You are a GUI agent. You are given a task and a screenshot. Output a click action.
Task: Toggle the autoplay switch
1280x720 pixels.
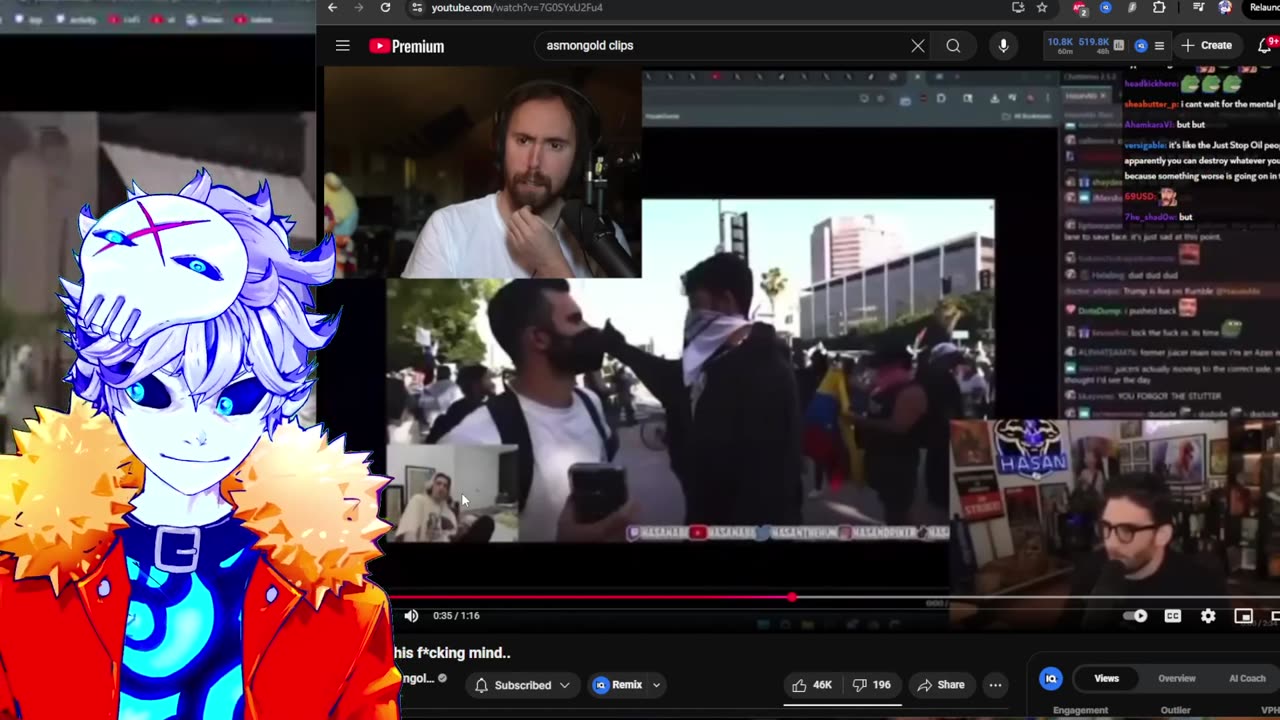click(1135, 616)
